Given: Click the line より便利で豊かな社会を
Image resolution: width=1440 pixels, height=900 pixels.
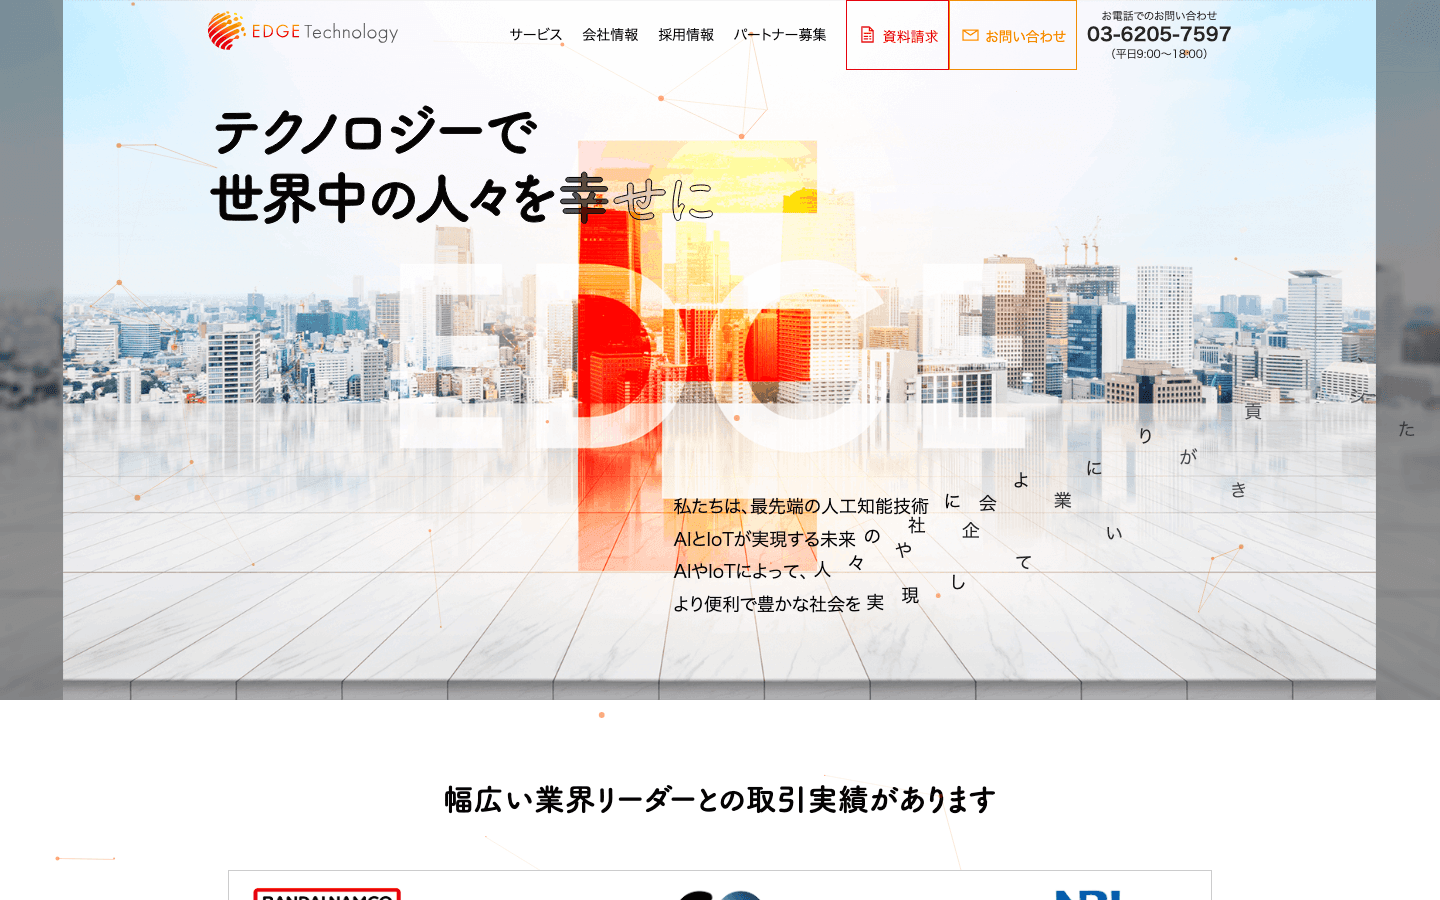Looking at the screenshot, I should pyautogui.click(x=767, y=604).
